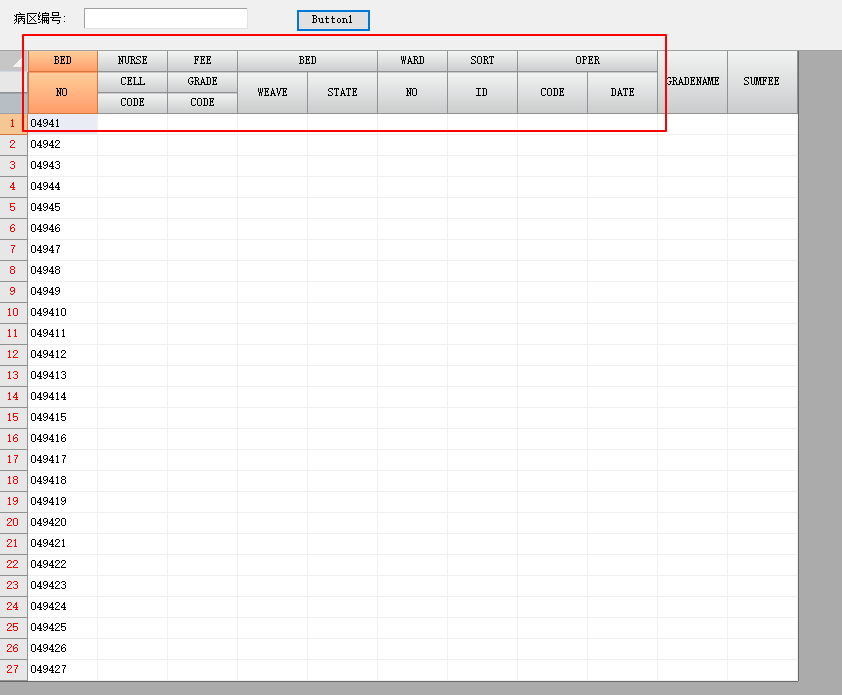842x695 pixels.
Task: Select the cell containing 049423
Action: (62, 585)
